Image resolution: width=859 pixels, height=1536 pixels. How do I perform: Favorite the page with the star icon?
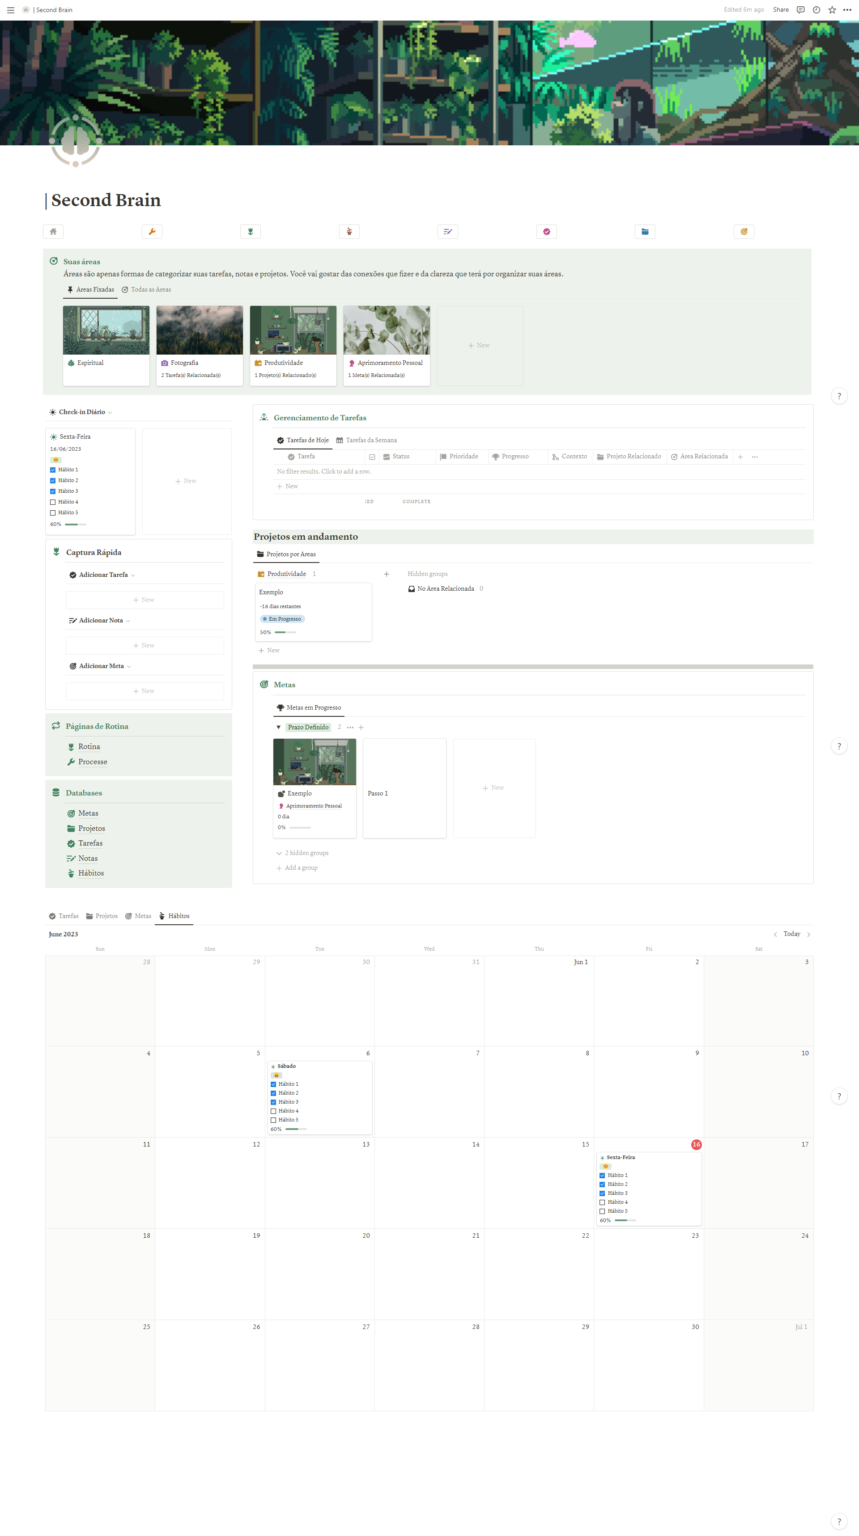click(832, 10)
